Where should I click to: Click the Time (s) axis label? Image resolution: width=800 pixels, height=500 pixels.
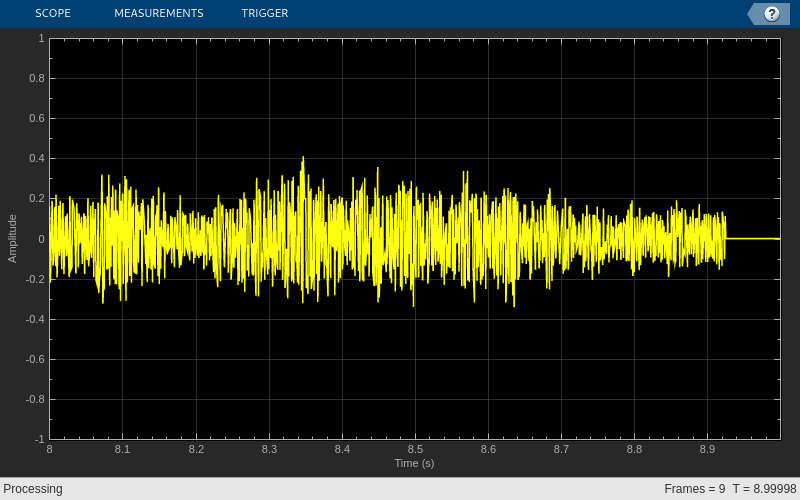[414, 463]
